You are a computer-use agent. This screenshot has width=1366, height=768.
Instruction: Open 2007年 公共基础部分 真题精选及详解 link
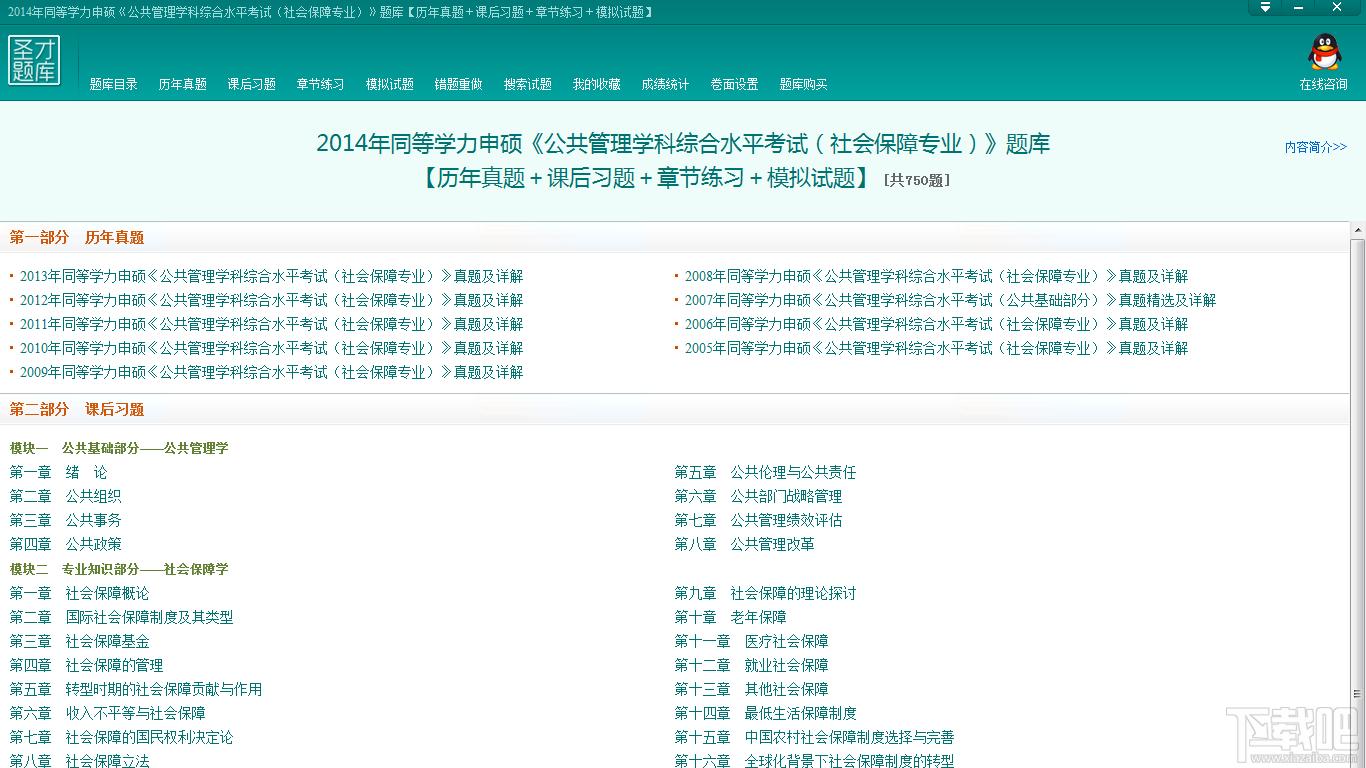tap(950, 301)
